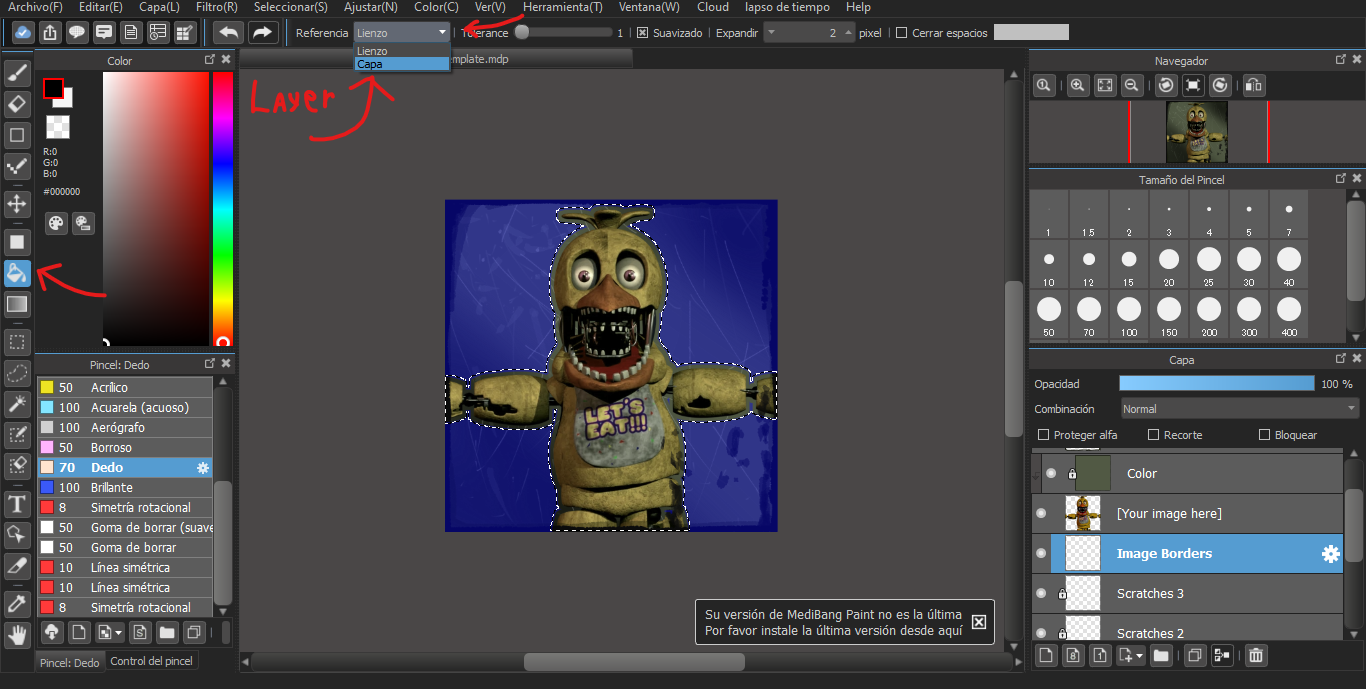This screenshot has width=1366, height=689.
Task: Select the Move tool
Action: pyautogui.click(x=17, y=204)
